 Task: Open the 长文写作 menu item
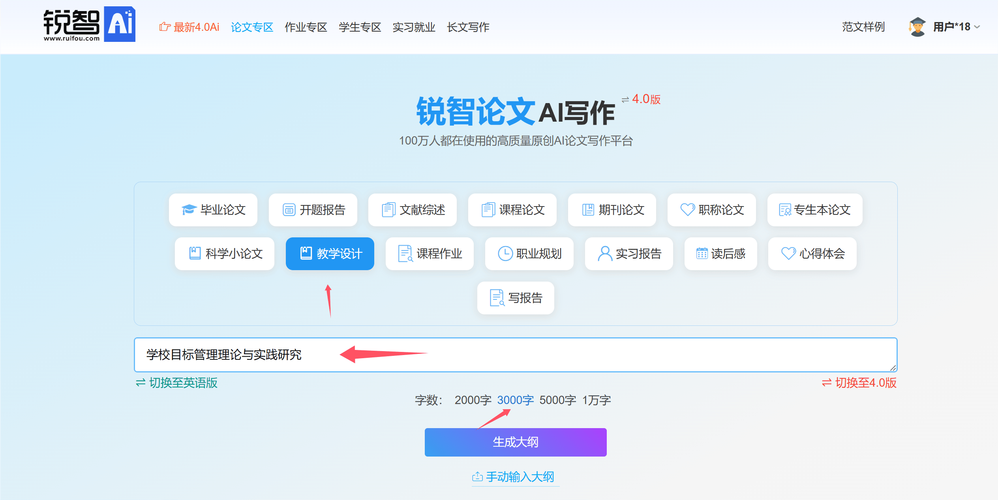click(x=468, y=27)
